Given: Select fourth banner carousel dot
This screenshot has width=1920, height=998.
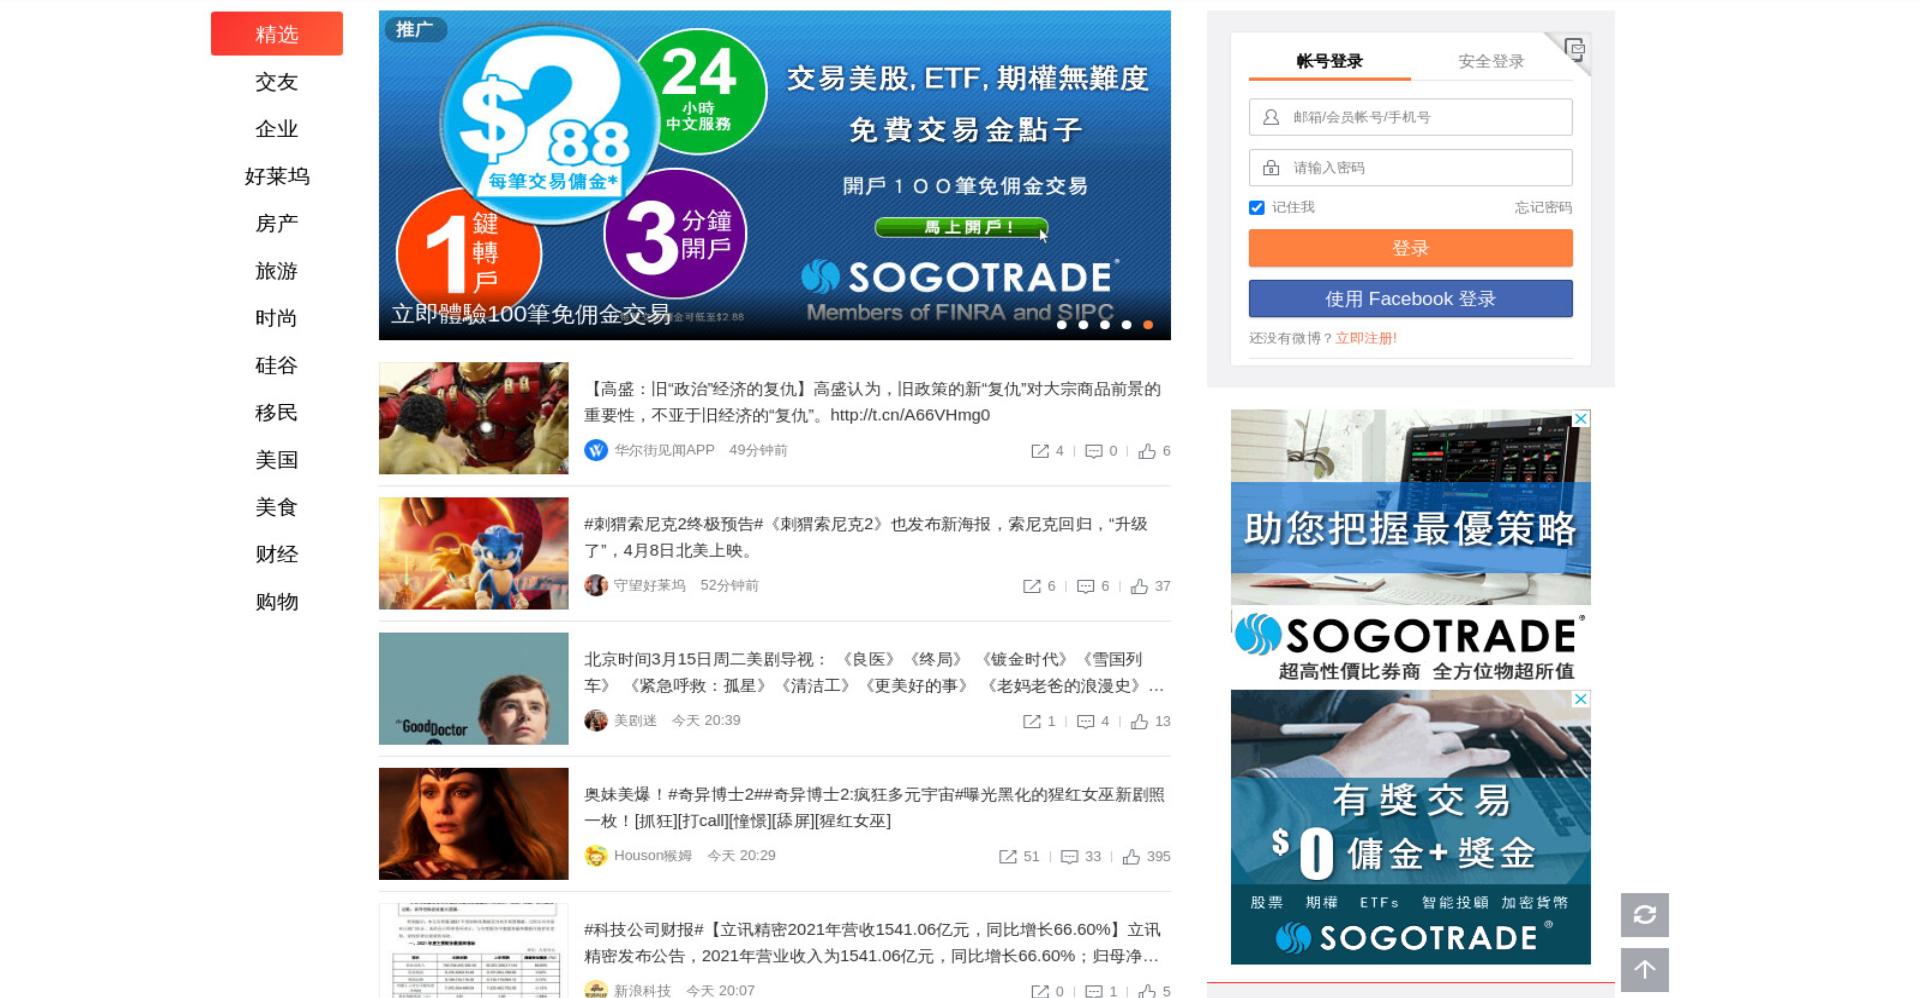Looking at the screenshot, I should 1126,324.
